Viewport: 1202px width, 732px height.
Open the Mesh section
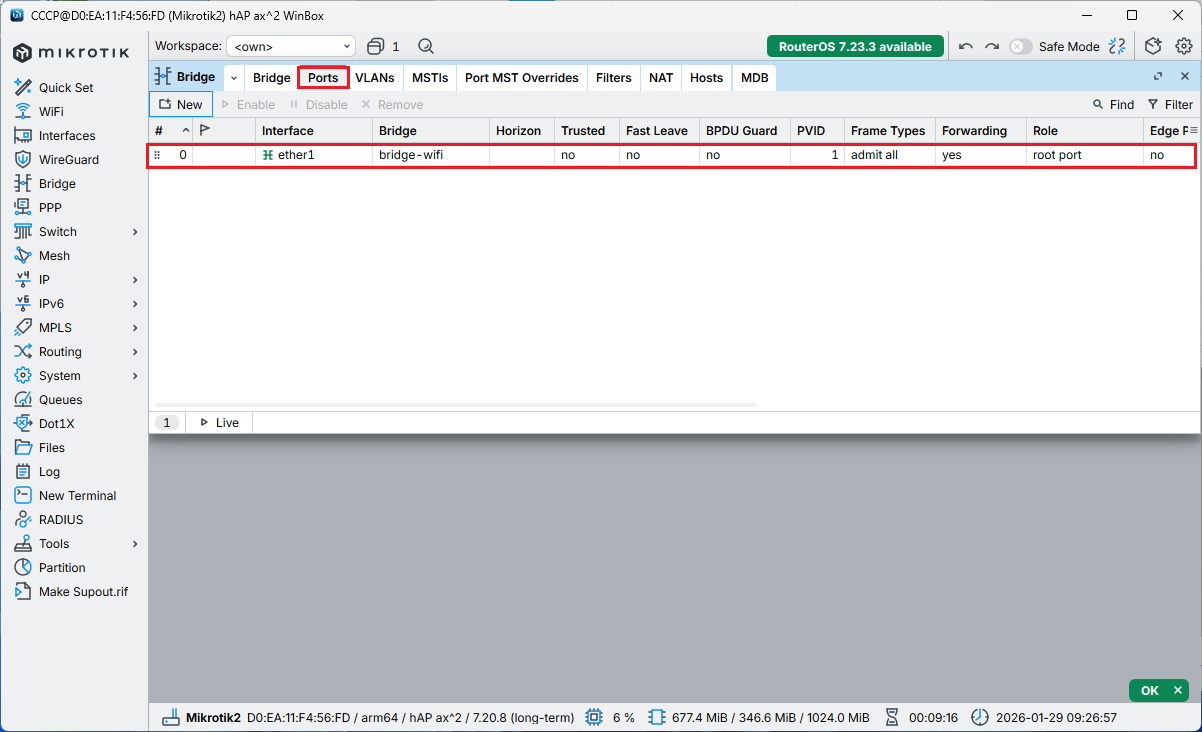click(54, 255)
